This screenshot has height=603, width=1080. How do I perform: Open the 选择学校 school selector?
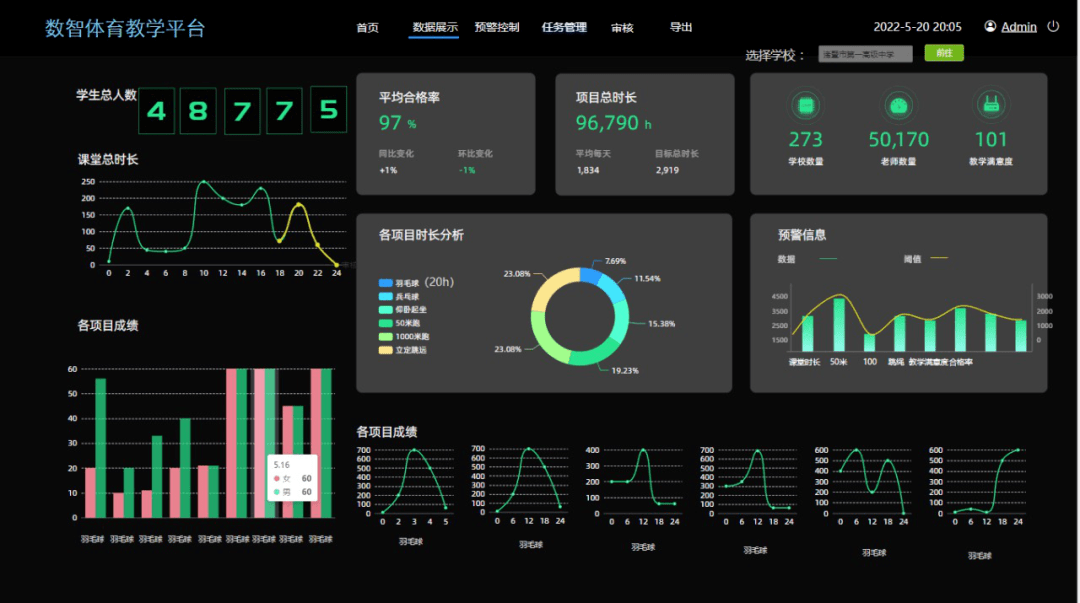865,54
